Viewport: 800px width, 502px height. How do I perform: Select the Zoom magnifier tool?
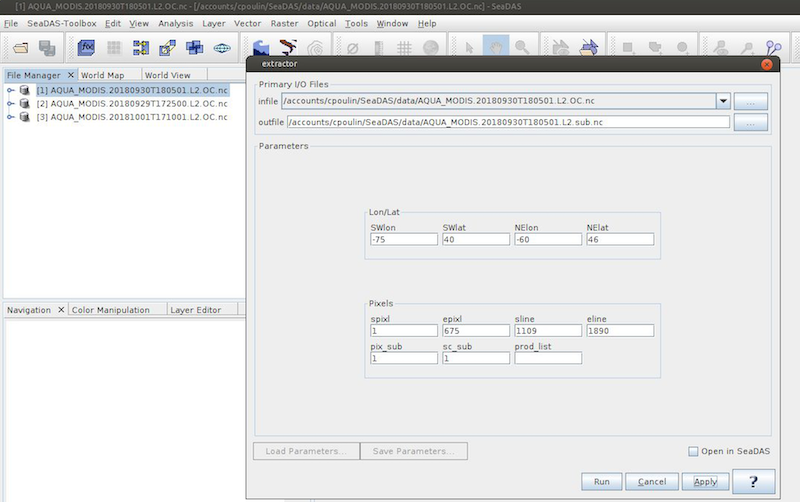(521, 47)
